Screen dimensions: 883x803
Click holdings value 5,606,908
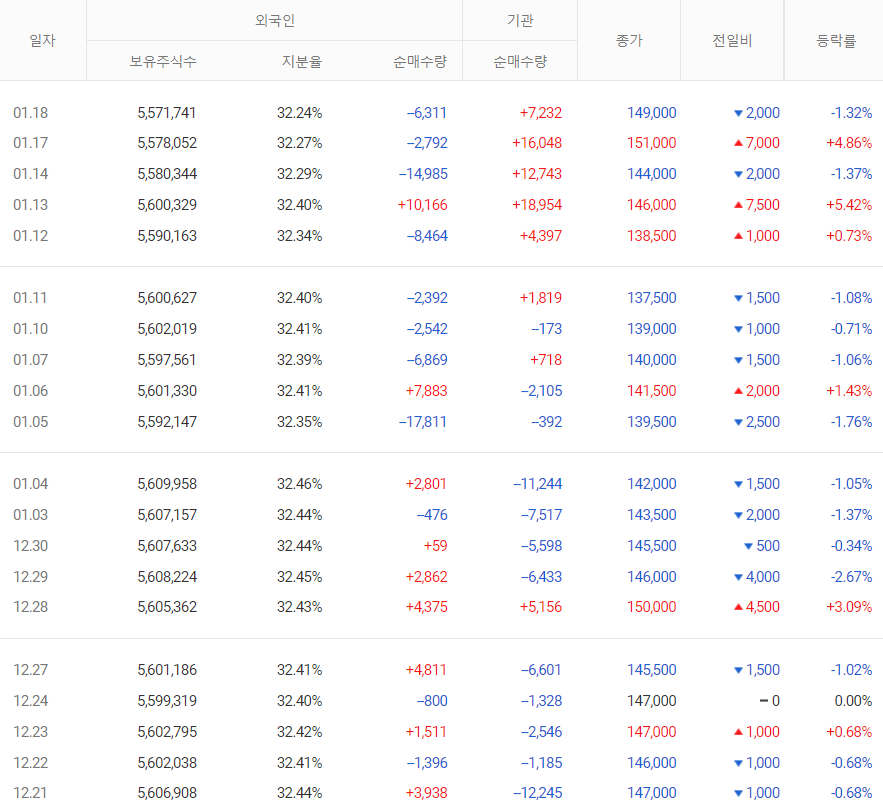point(167,793)
